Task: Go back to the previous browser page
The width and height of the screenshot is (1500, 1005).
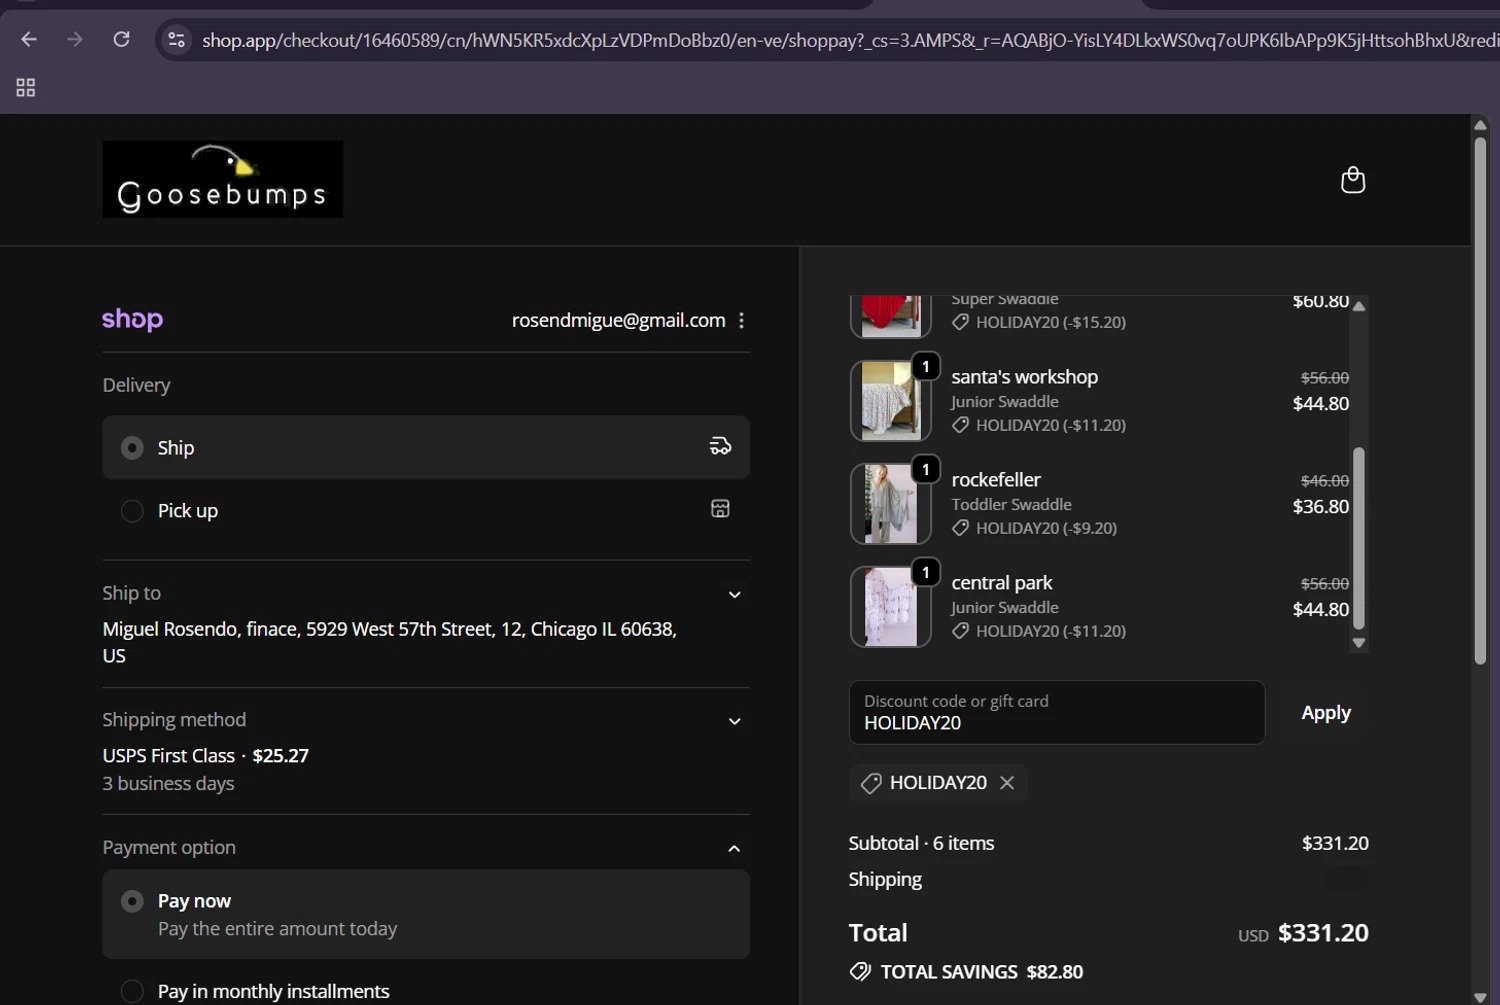Action: point(29,39)
